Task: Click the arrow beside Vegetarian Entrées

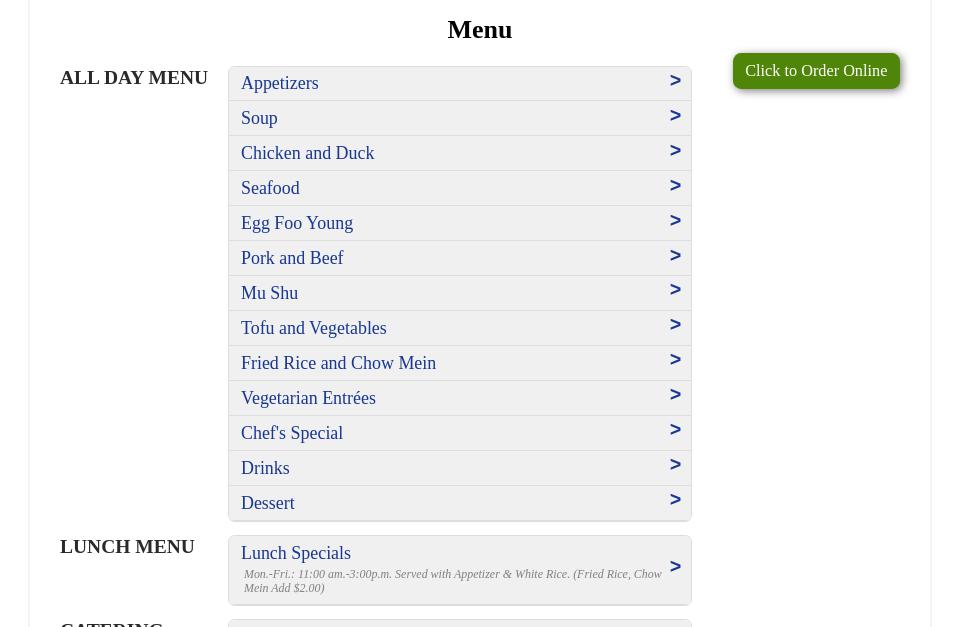Action: pyautogui.click(x=675, y=395)
